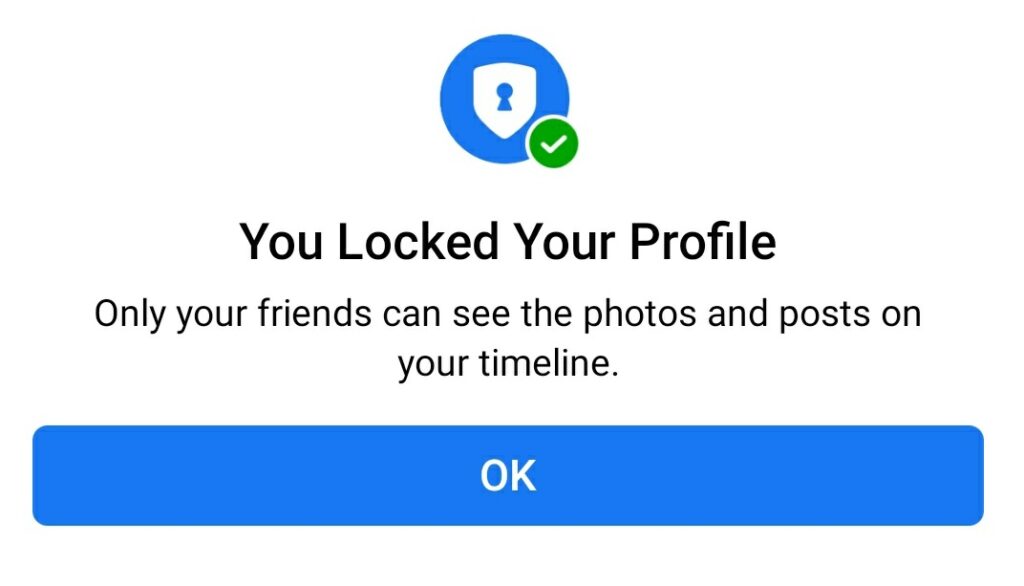Click the word "Profile" in the title
The width and height of the screenshot is (1024, 586).
point(703,242)
